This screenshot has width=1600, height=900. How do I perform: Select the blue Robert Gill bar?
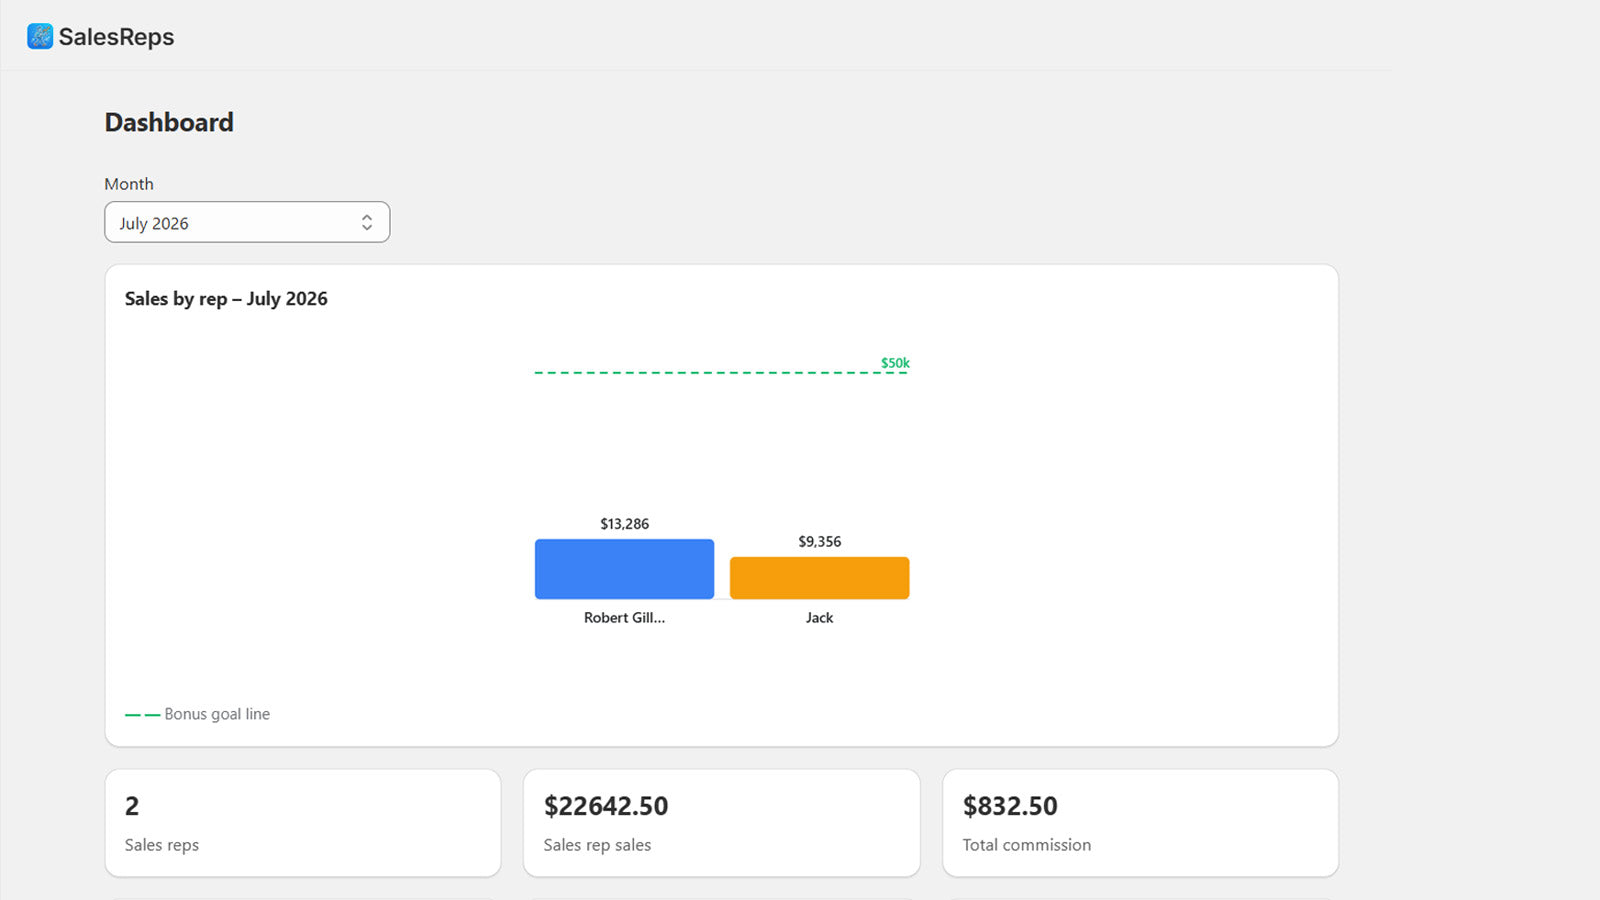pyautogui.click(x=624, y=569)
